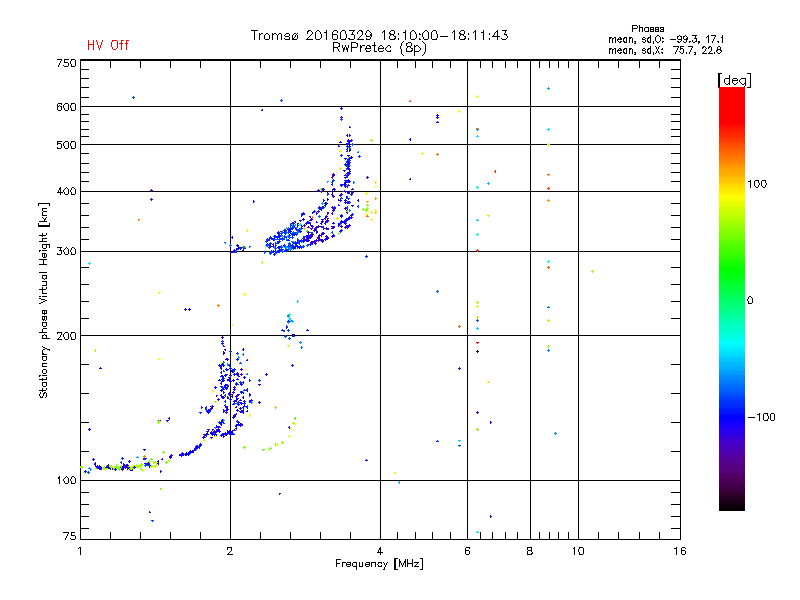Screen dimensions: 800x600
Task: Click the red 'HV Off' label
Action: coord(108,45)
